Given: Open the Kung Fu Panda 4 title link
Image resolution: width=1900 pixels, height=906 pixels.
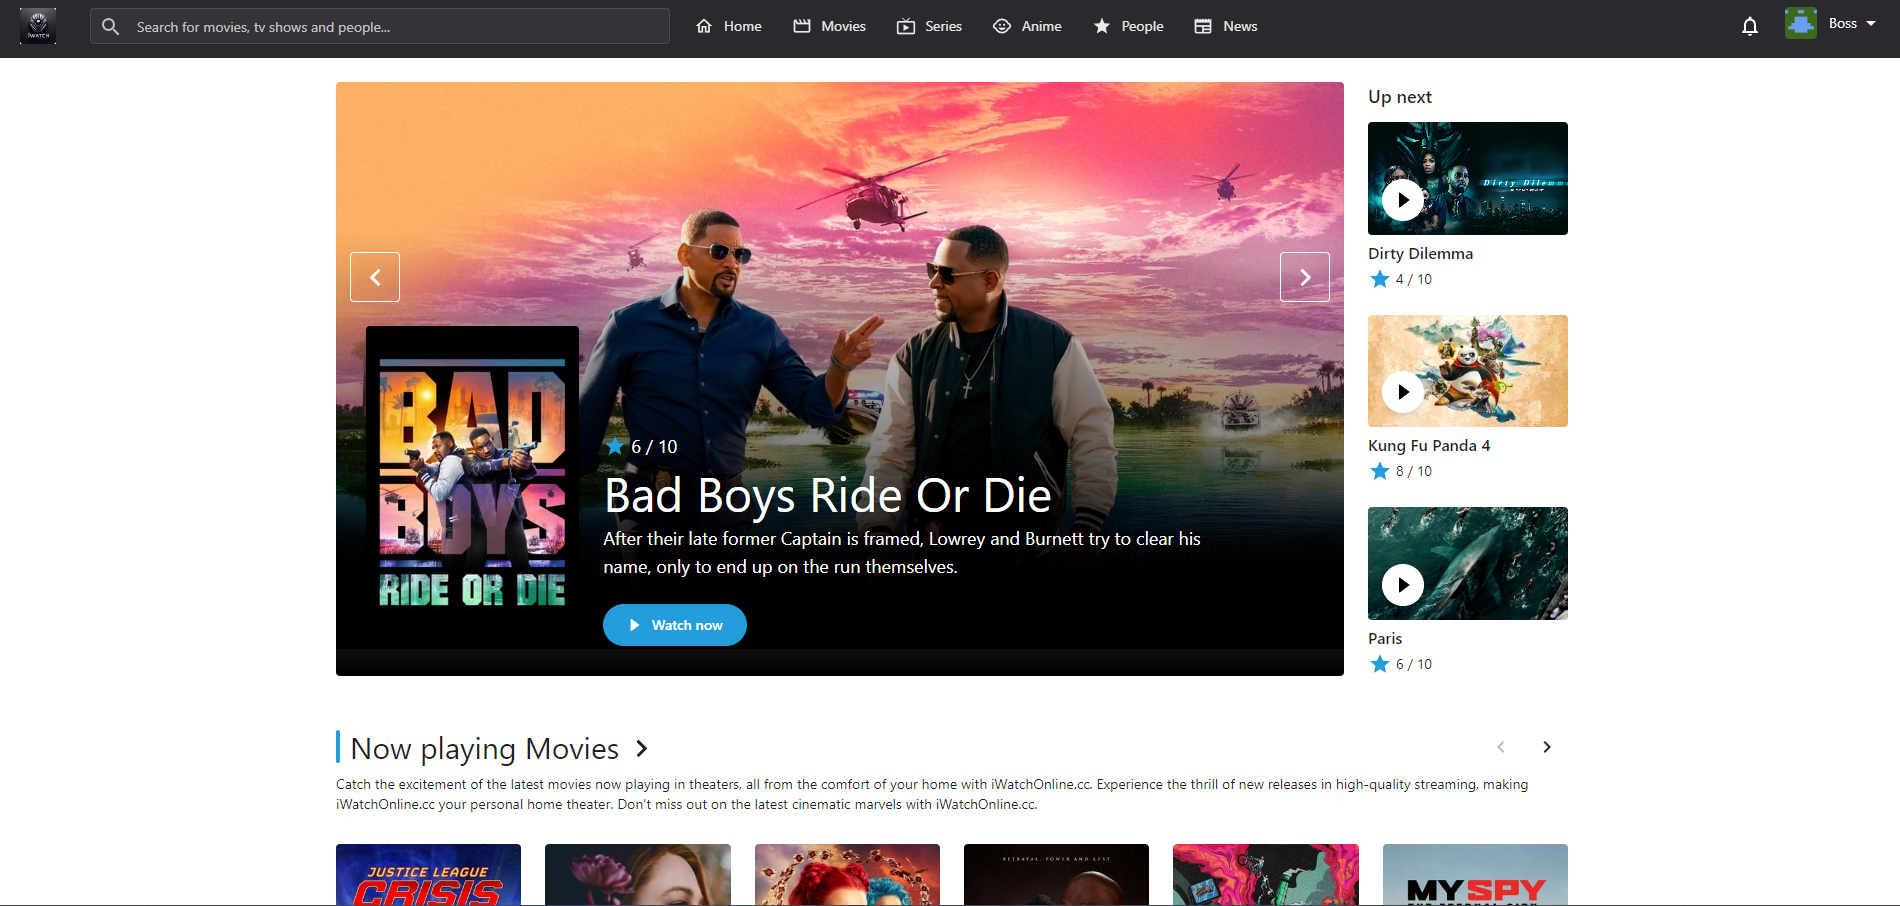Looking at the screenshot, I should pyautogui.click(x=1429, y=445).
